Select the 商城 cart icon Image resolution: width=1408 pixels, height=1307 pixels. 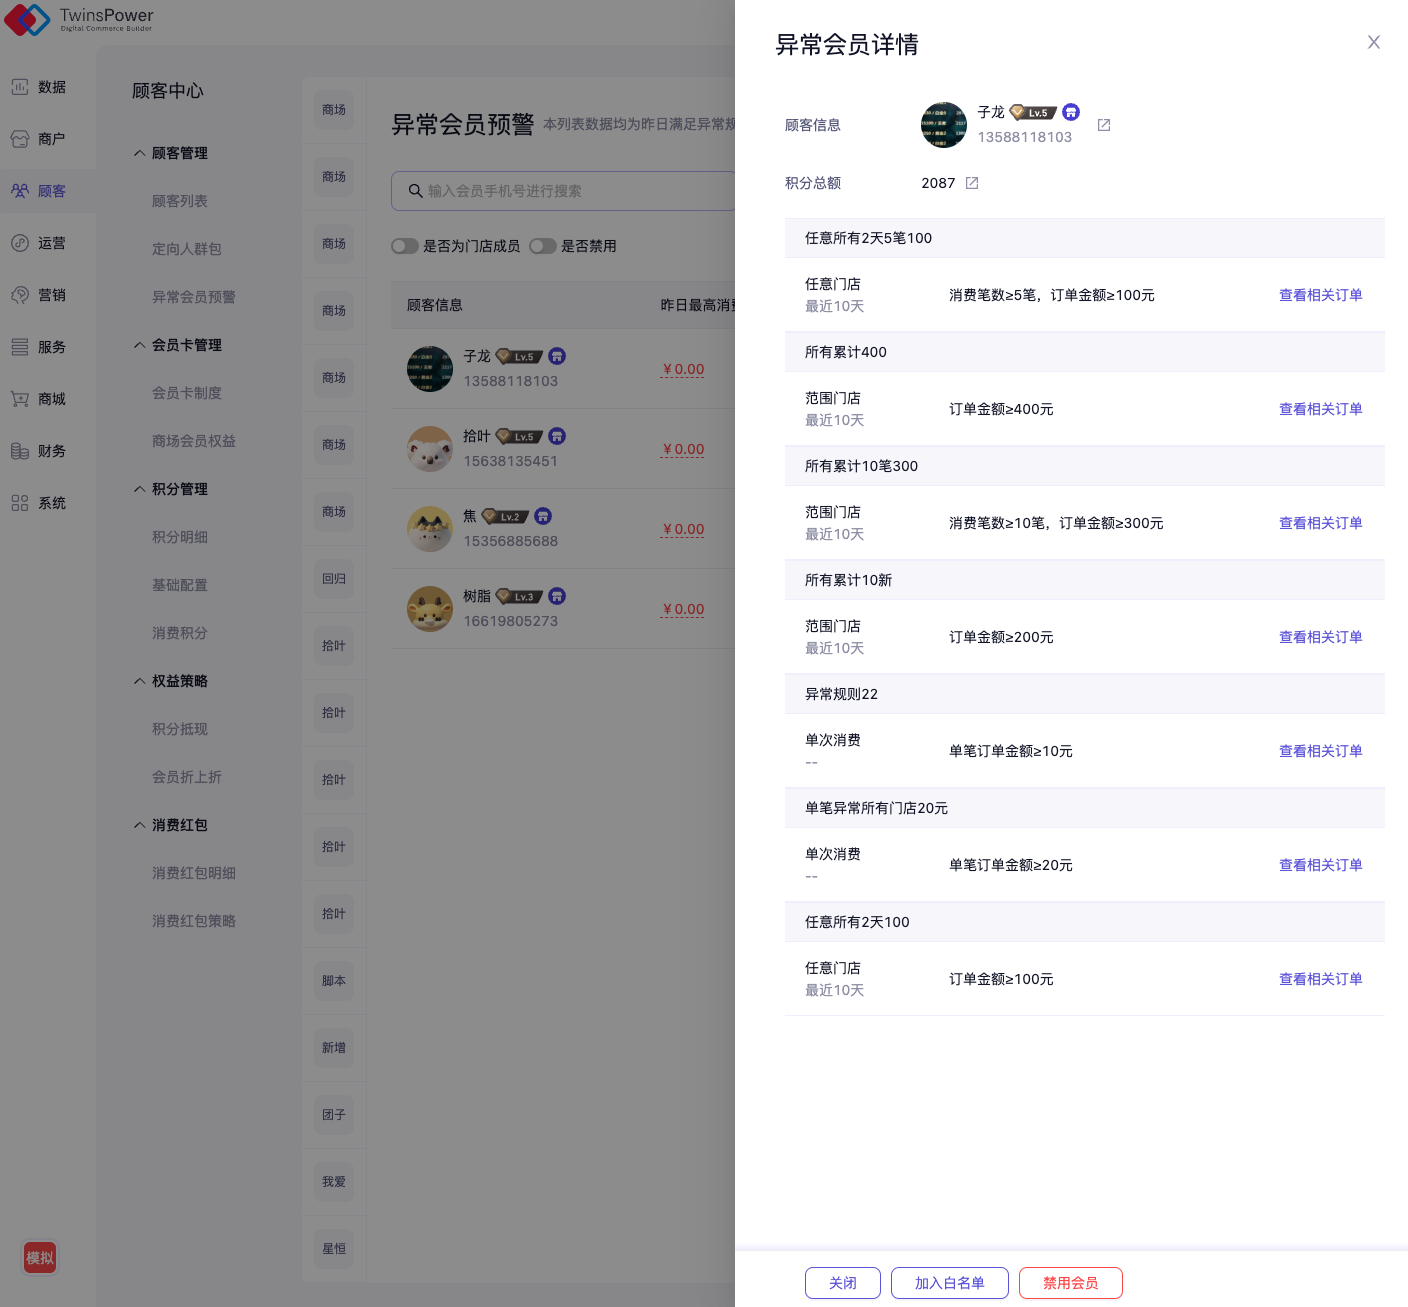[20, 399]
